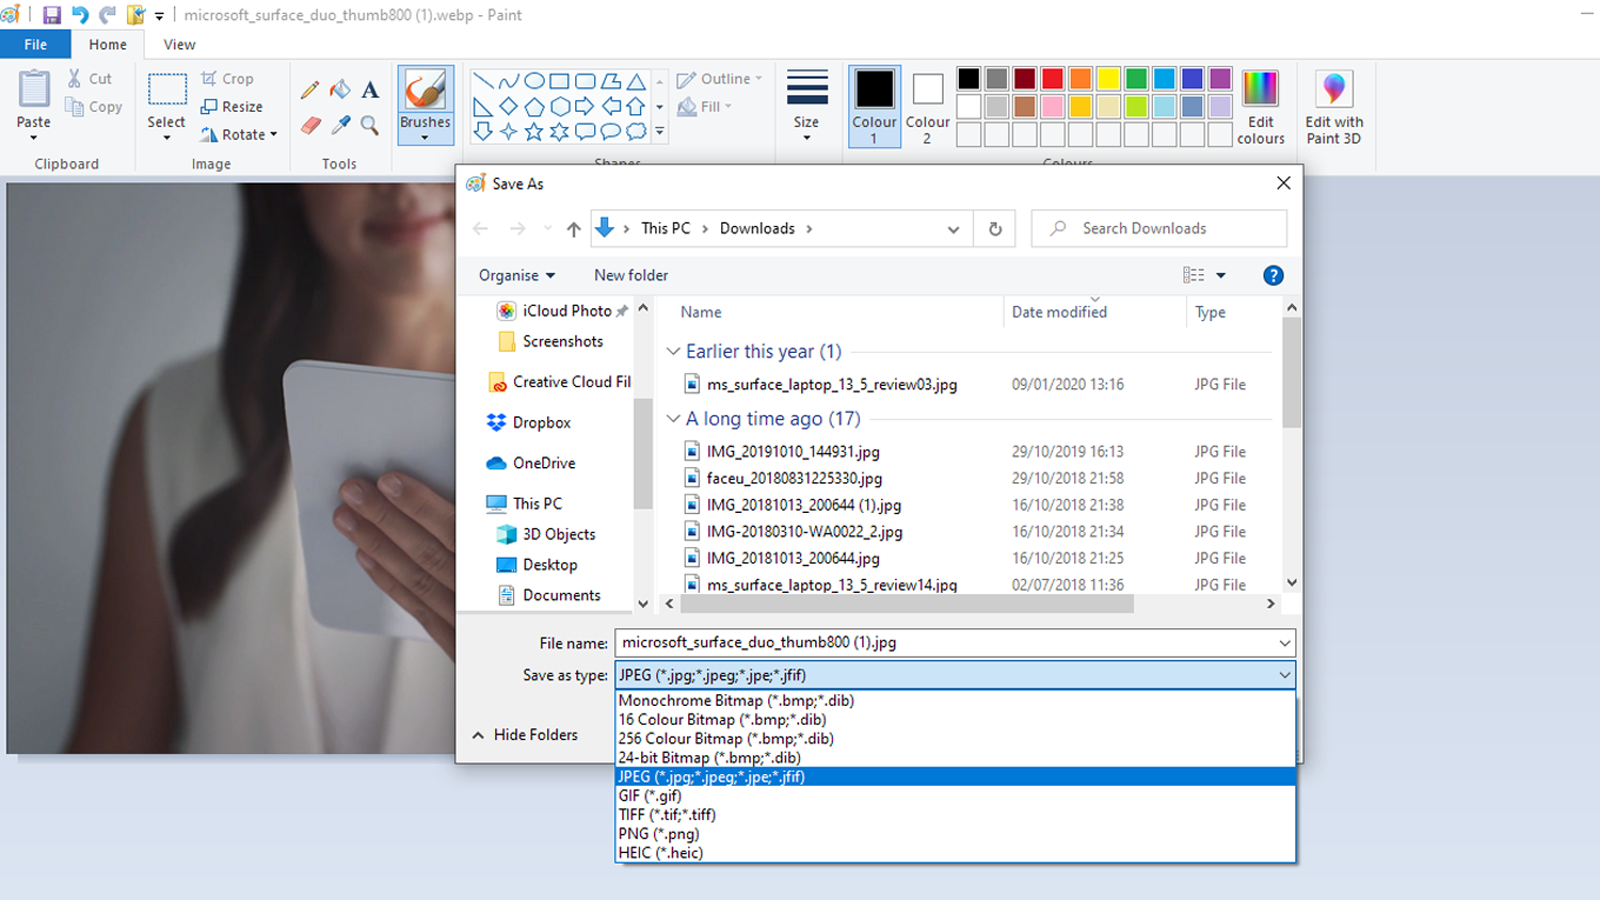Click the horizontal scrollbar of file list
The width and height of the screenshot is (1600, 900).
(907, 604)
